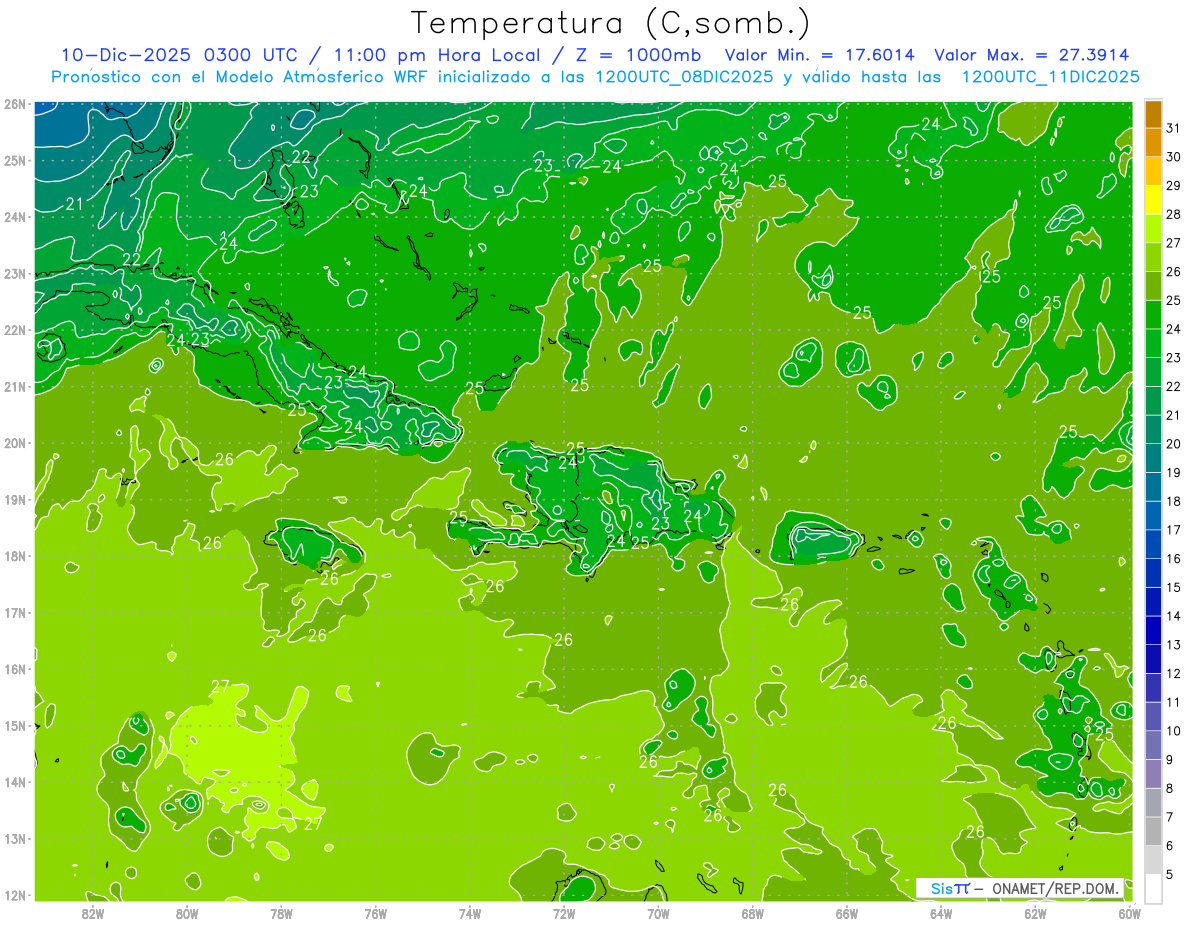Click the color bar value 31
The width and height of the screenshot is (1200, 927).
(x=1174, y=129)
